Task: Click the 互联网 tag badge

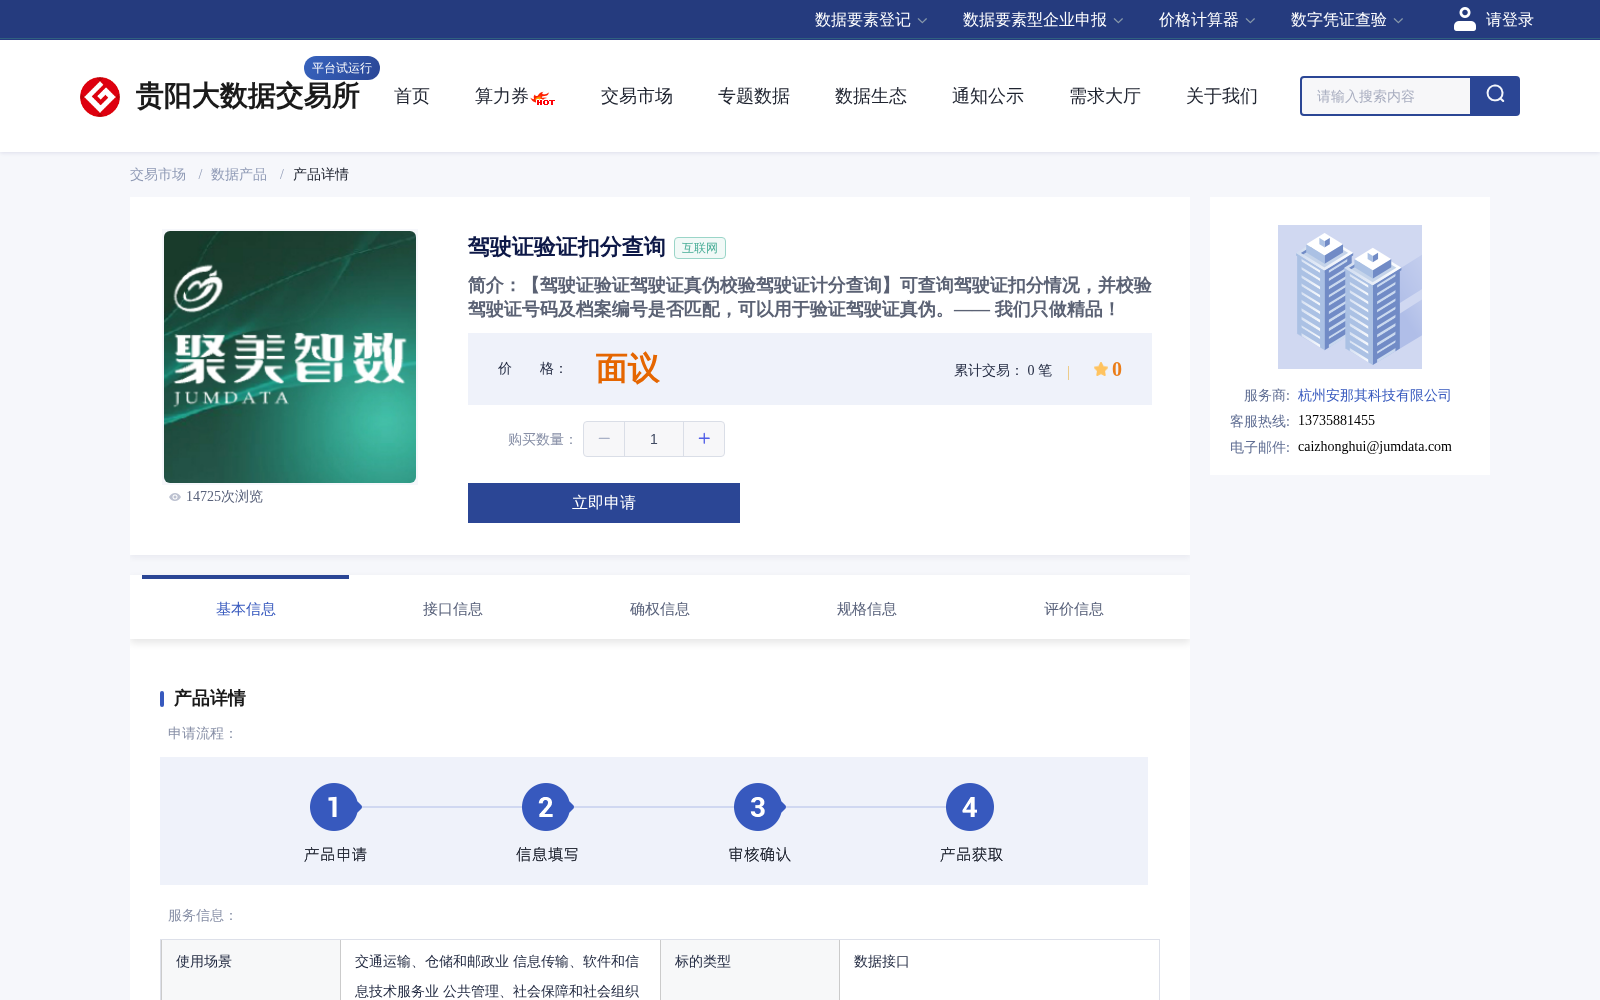Action: [700, 248]
